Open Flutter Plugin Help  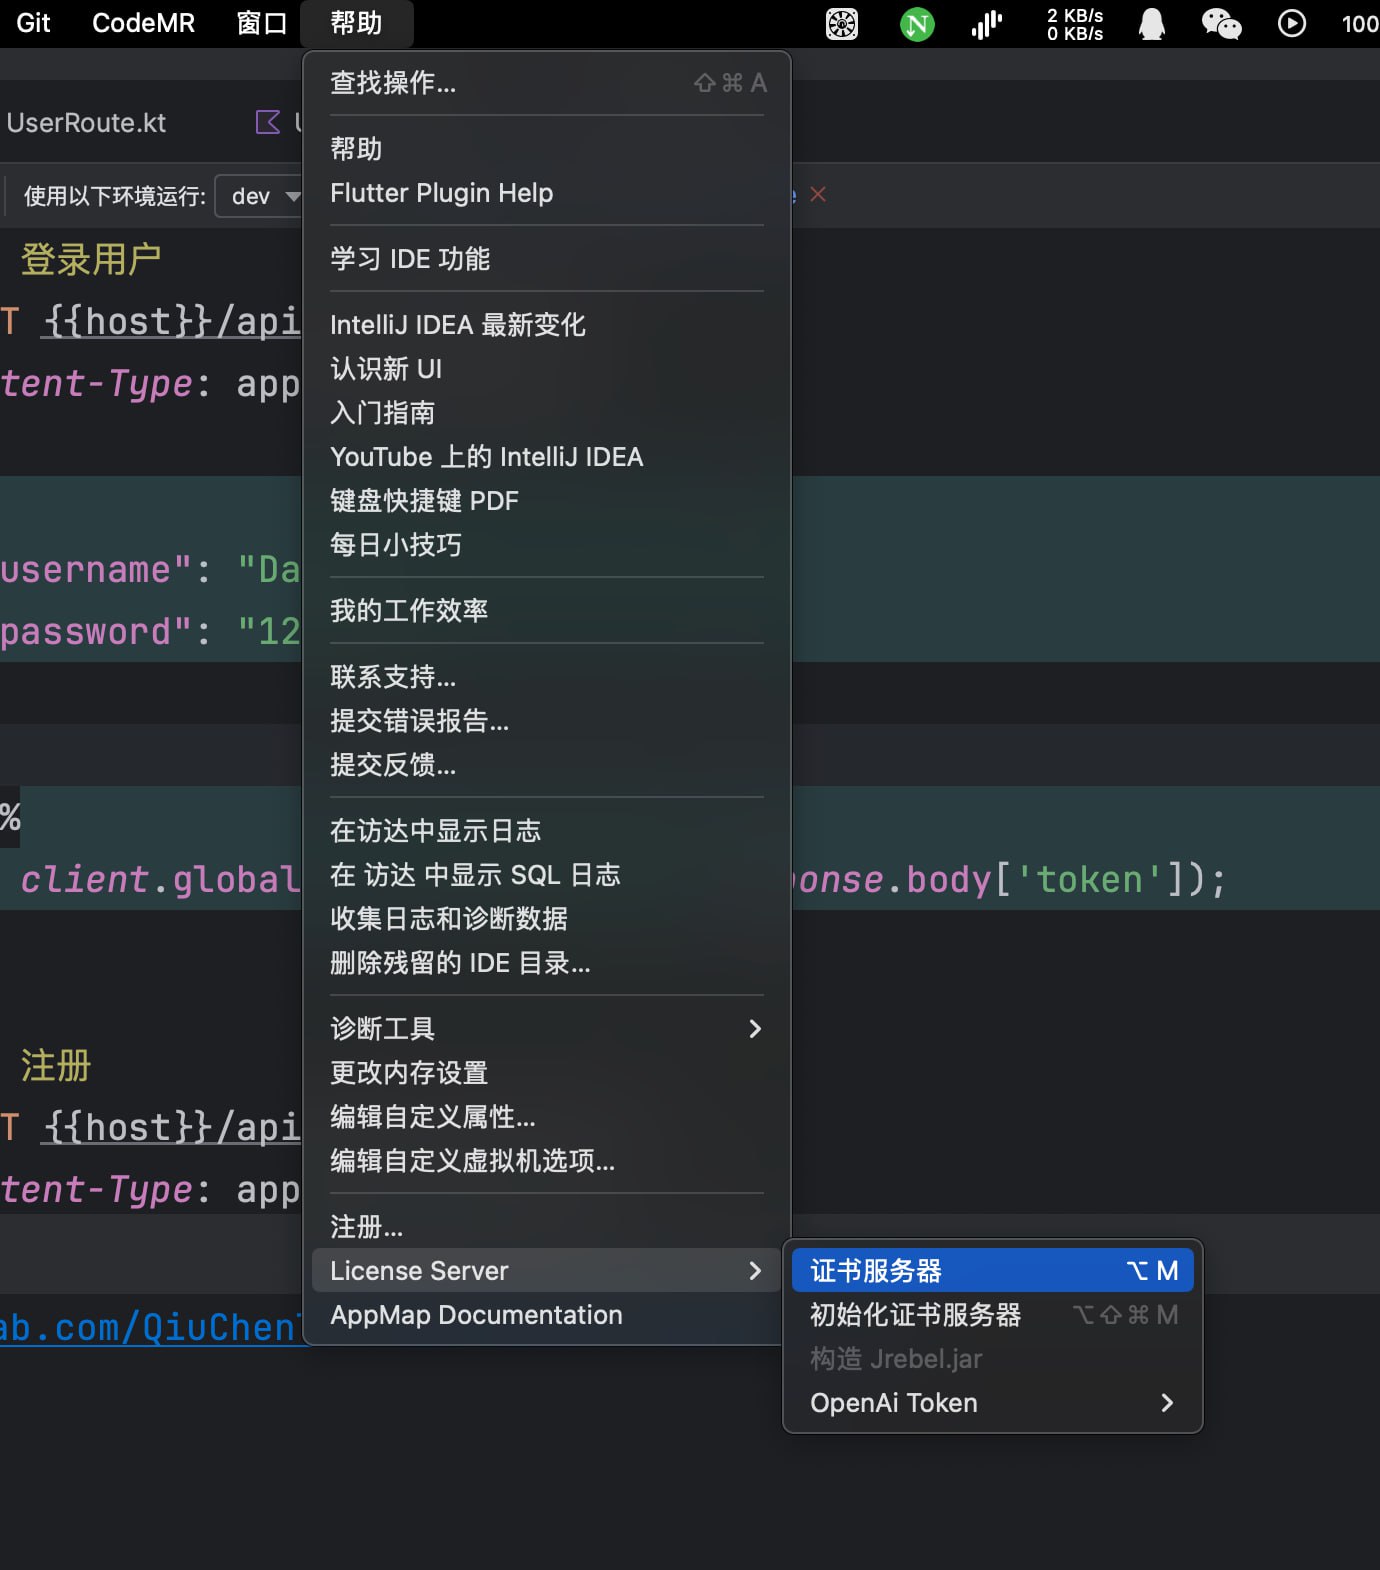point(547,193)
